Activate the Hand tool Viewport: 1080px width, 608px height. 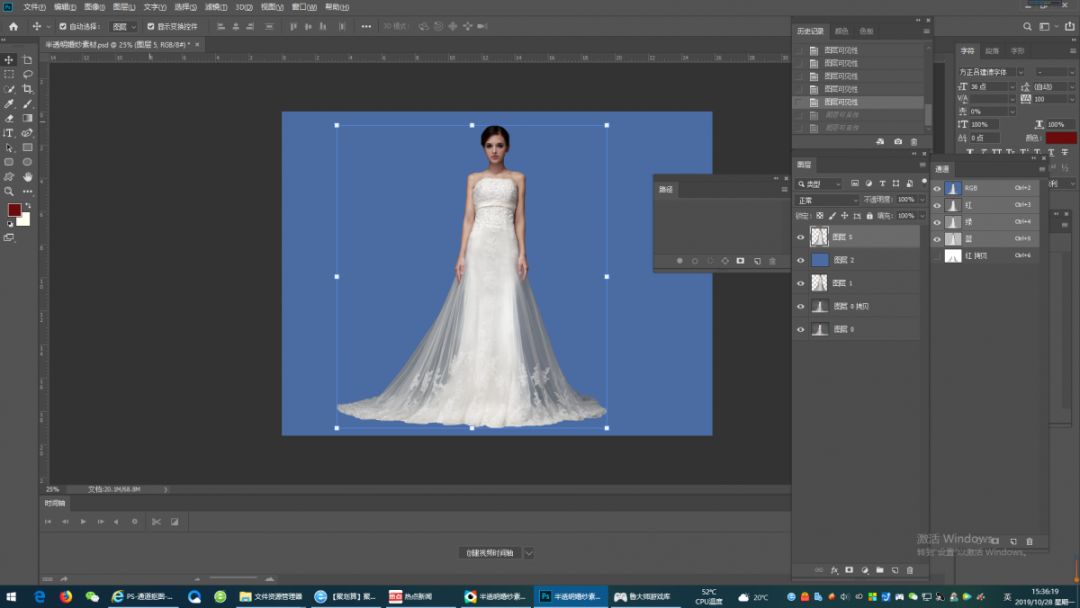(27, 177)
